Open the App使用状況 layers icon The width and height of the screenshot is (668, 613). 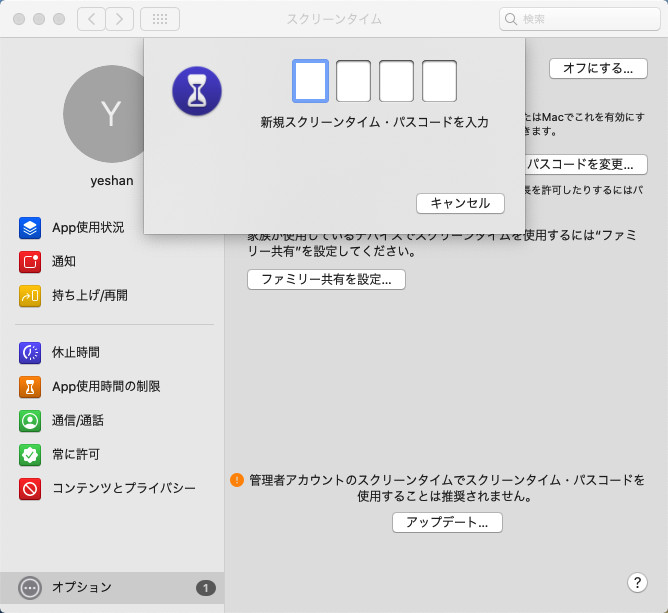pyautogui.click(x=30, y=228)
